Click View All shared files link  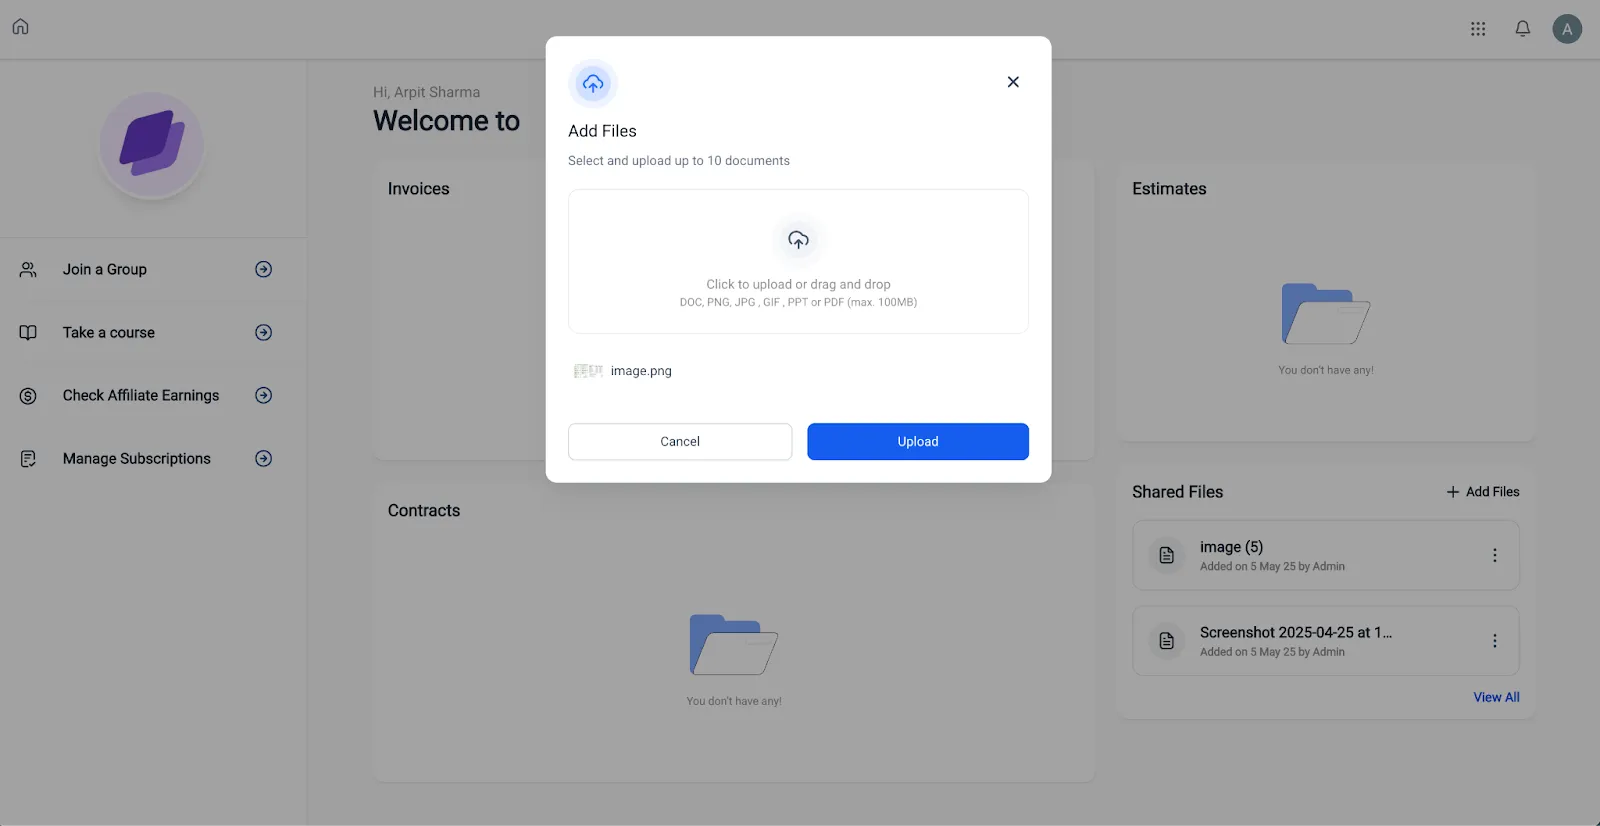(1496, 697)
